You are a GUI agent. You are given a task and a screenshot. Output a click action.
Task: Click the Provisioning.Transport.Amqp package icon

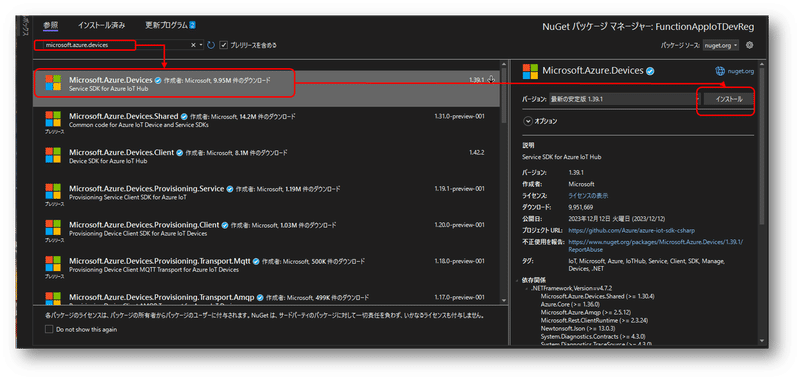pyautogui.click(x=53, y=297)
